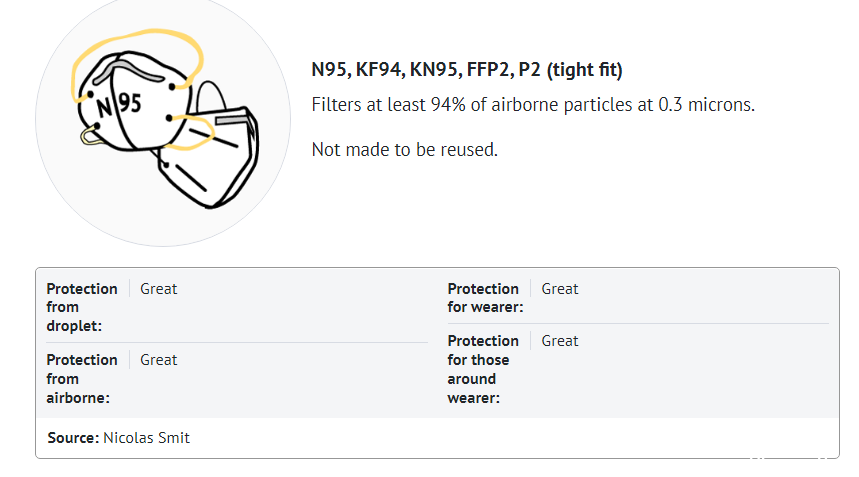Viewport: 859px width, 477px height.
Task: Click the "Protection from airborne:" label
Action: [82, 378]
